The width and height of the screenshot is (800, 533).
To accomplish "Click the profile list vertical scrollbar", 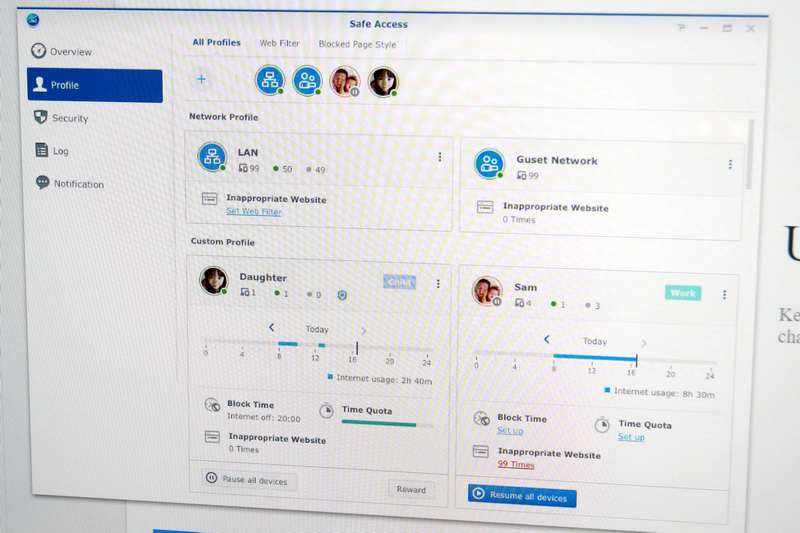I will pos(749,154).
